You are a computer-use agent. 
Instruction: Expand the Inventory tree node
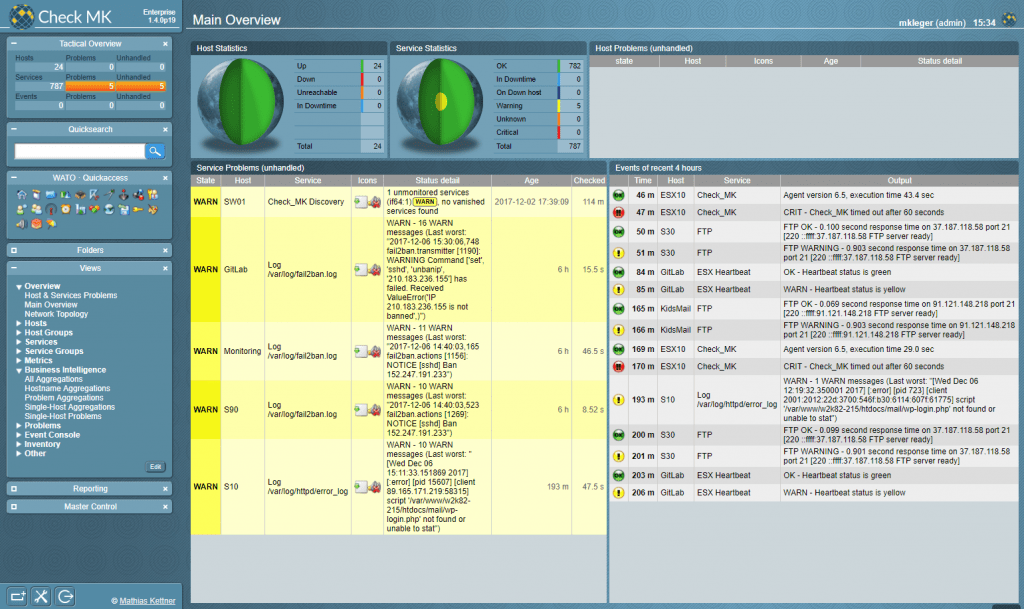pyautogui.click(x=19, y=444)
